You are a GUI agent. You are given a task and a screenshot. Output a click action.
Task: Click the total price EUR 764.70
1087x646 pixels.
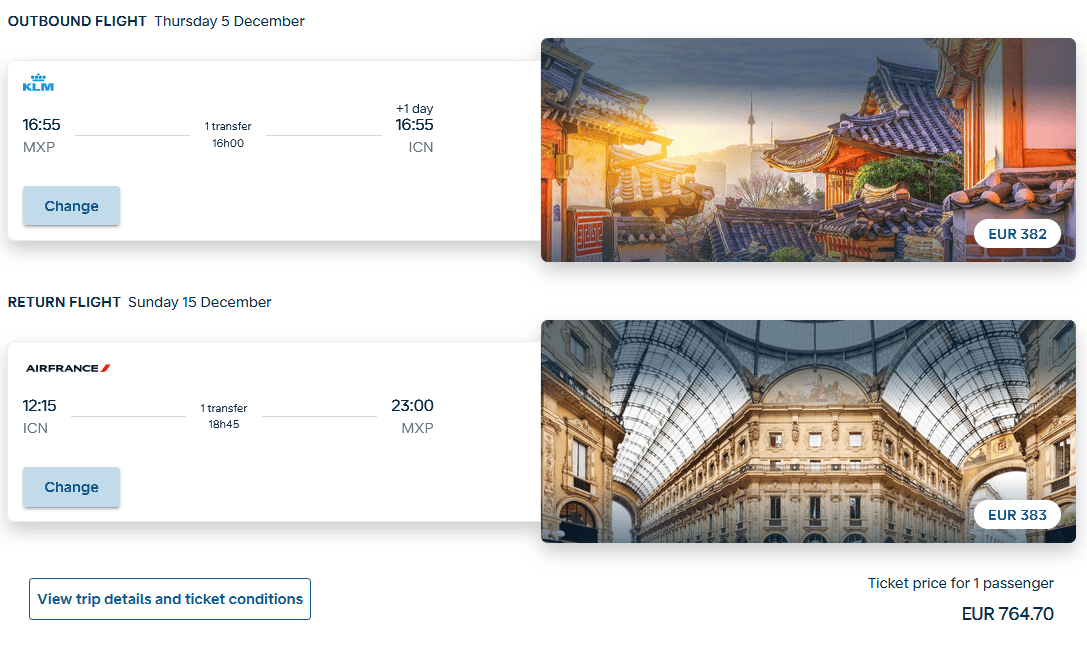(1007, 614)
